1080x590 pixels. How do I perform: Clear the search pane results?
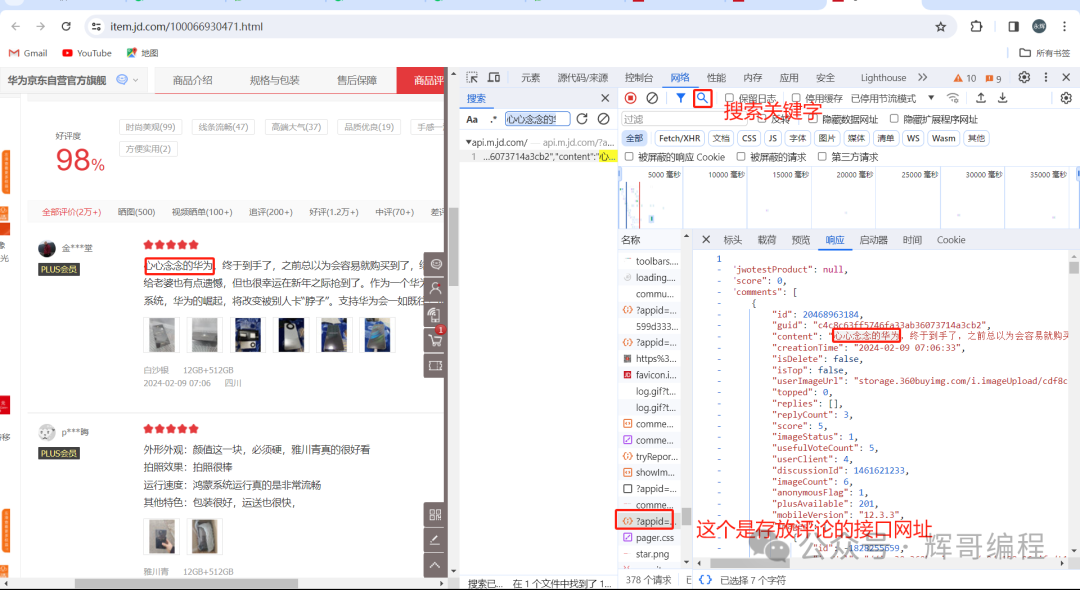point(603,118)
